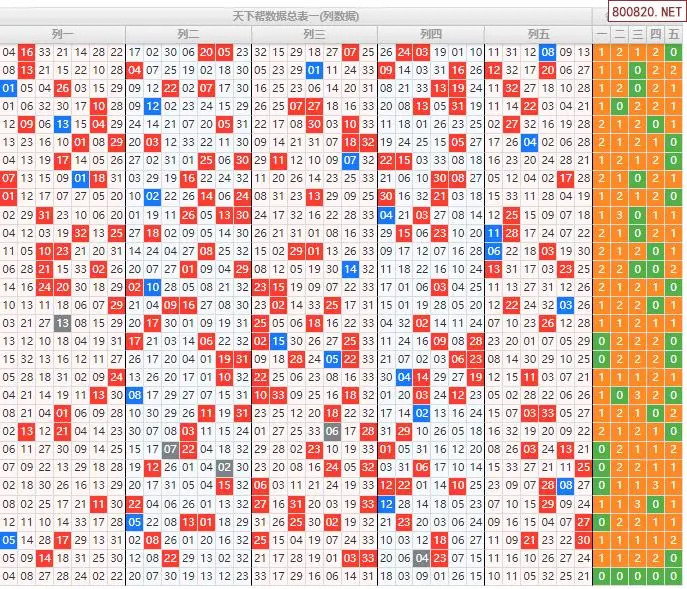Click the blue 14 cell in 列三

pyautogui.click(x=350, y=269)
